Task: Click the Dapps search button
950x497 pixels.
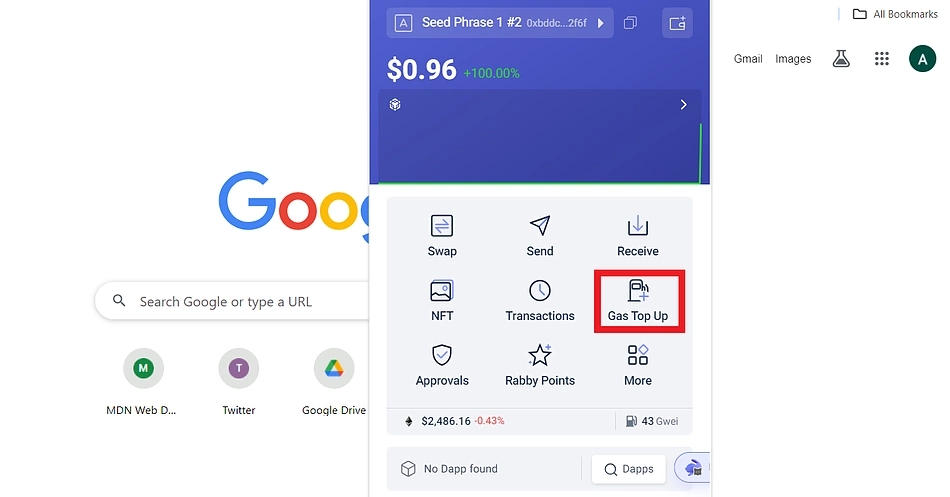Action: point(629,469)
